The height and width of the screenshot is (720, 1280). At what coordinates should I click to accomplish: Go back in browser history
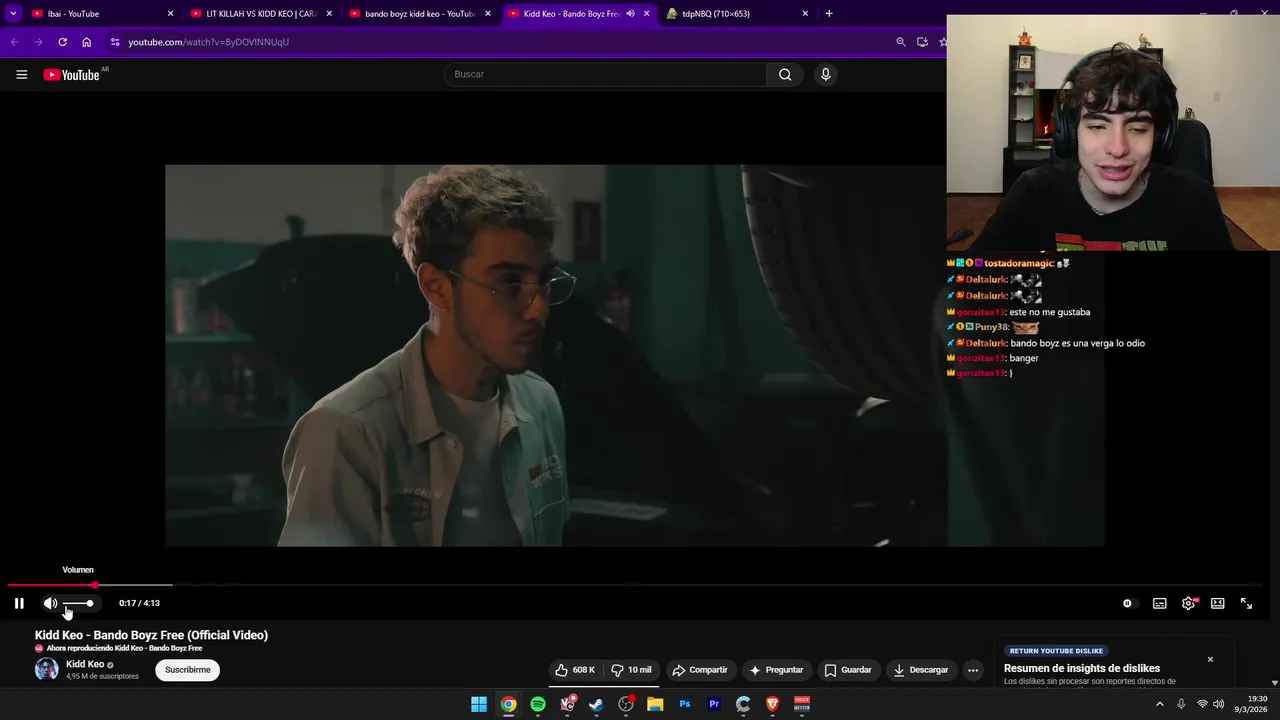point(14,42)
